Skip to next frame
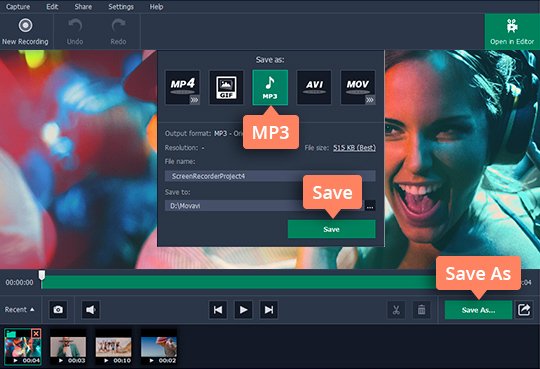 tap(269, 310)
